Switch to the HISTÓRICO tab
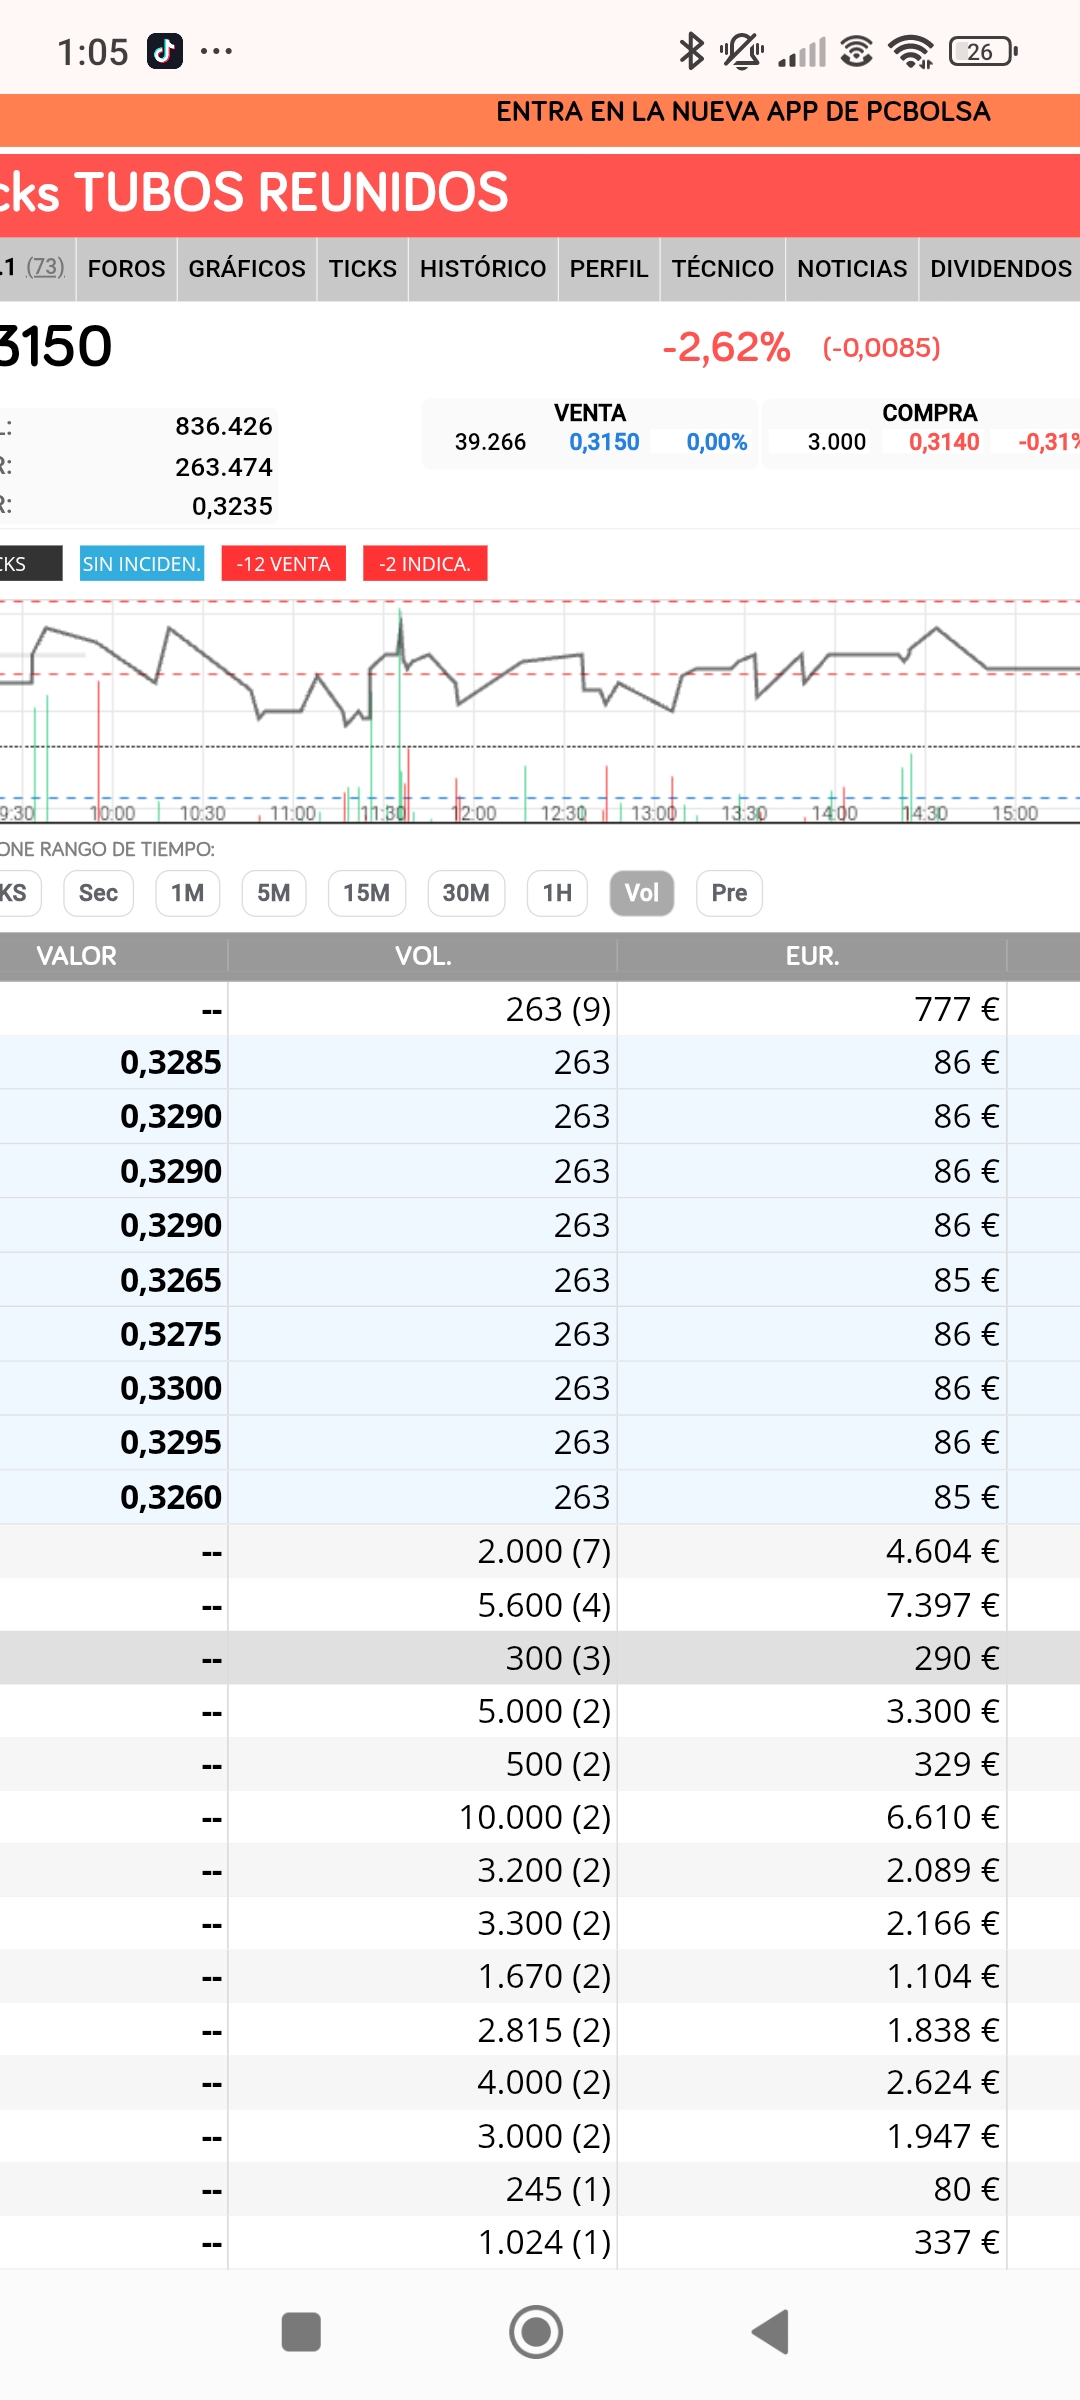 tap(482, 269)
